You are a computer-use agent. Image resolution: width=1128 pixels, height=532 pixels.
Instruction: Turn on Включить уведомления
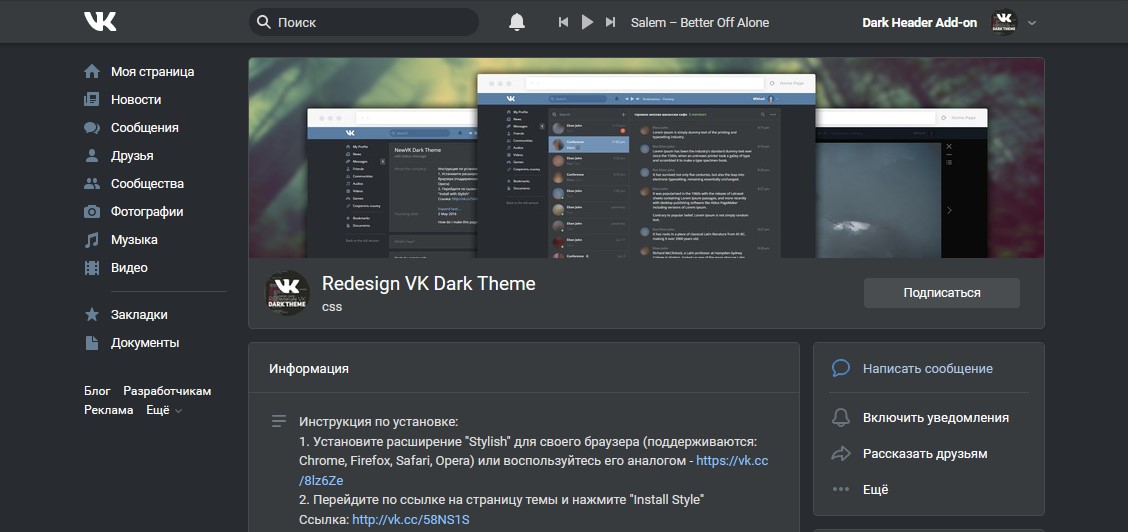pyautogui.click(x=936, y=418)
